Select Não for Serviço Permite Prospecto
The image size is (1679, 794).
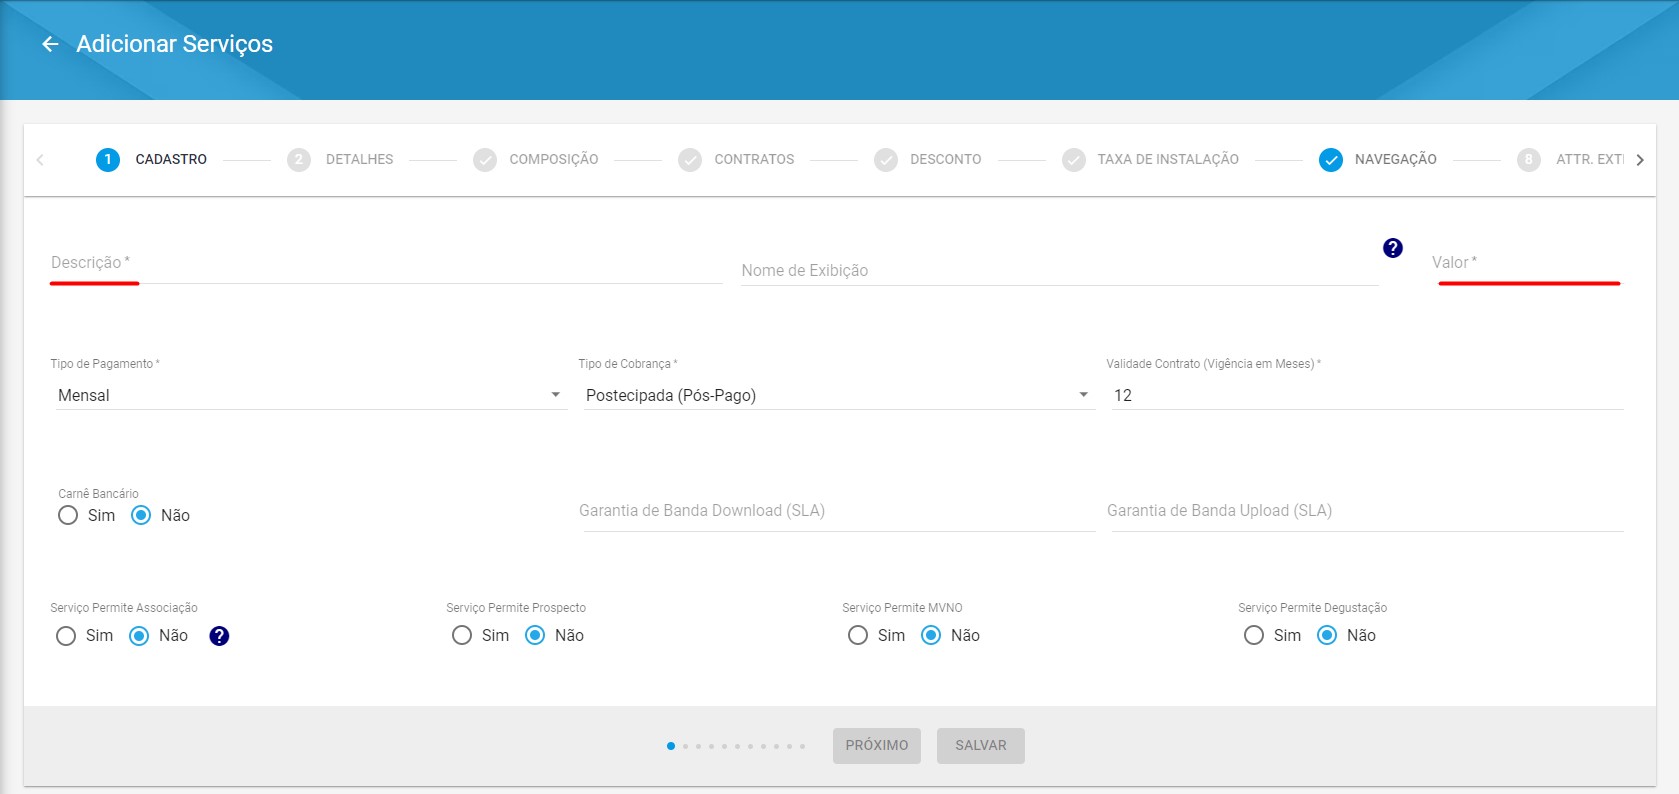tap(535, 636)
